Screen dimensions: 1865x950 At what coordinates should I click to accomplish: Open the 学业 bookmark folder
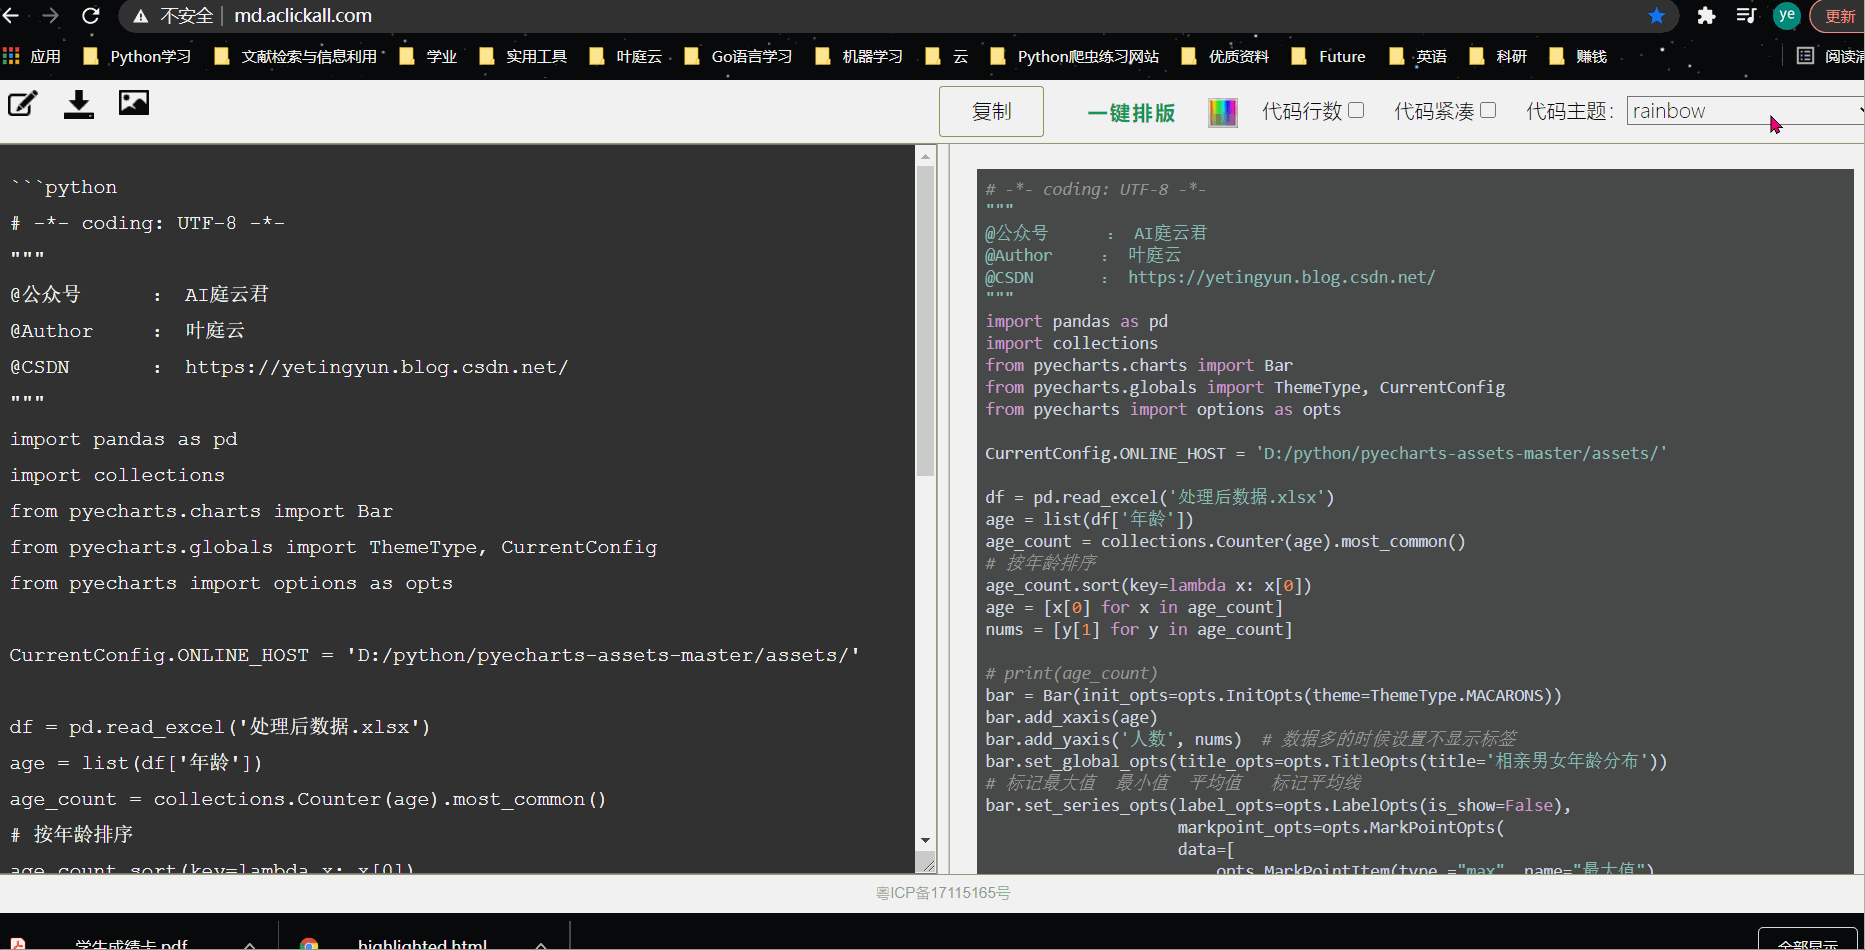pyautogui.click(x=428, y=56)
